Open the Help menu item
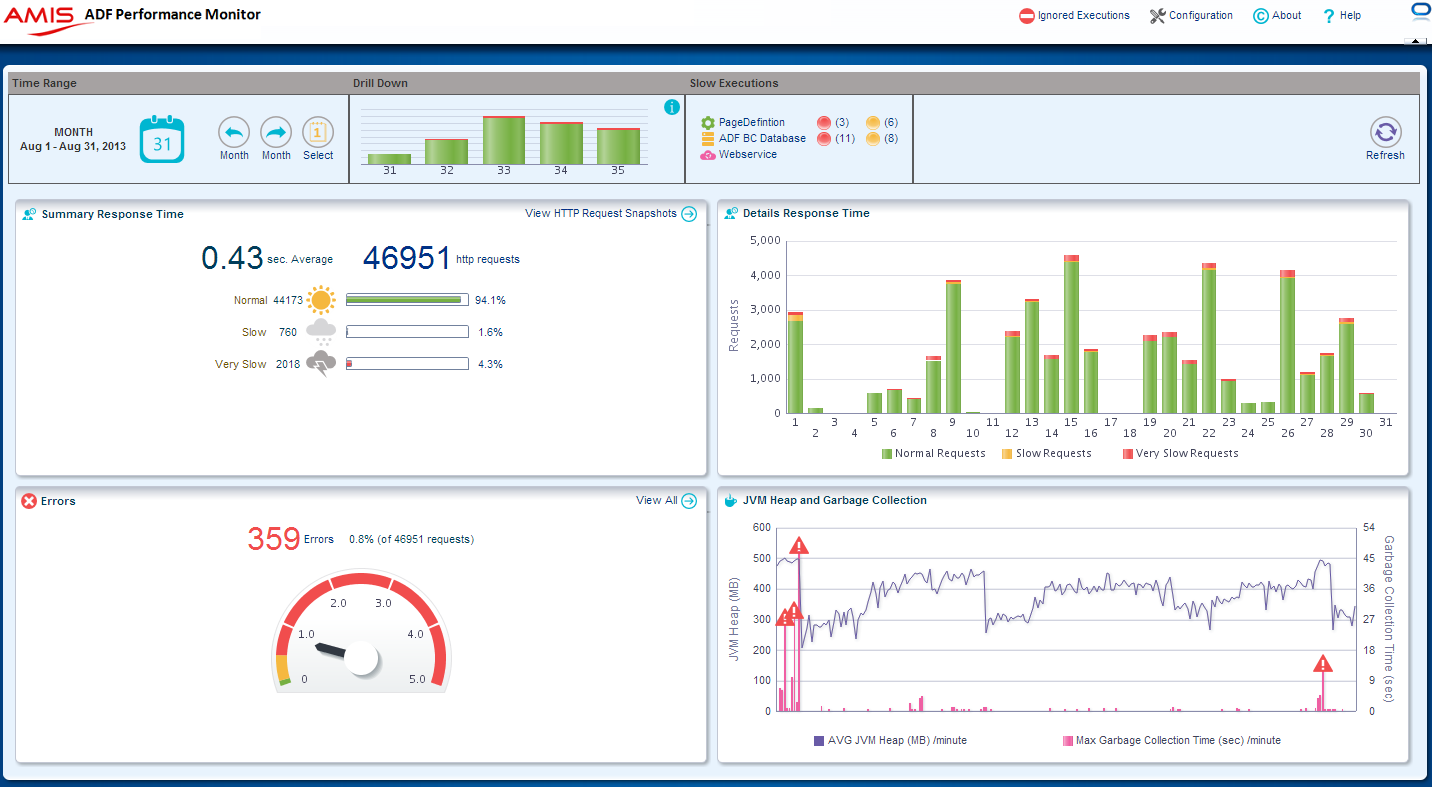This screenshot has height=787, width=1432. click(1341, 15)
